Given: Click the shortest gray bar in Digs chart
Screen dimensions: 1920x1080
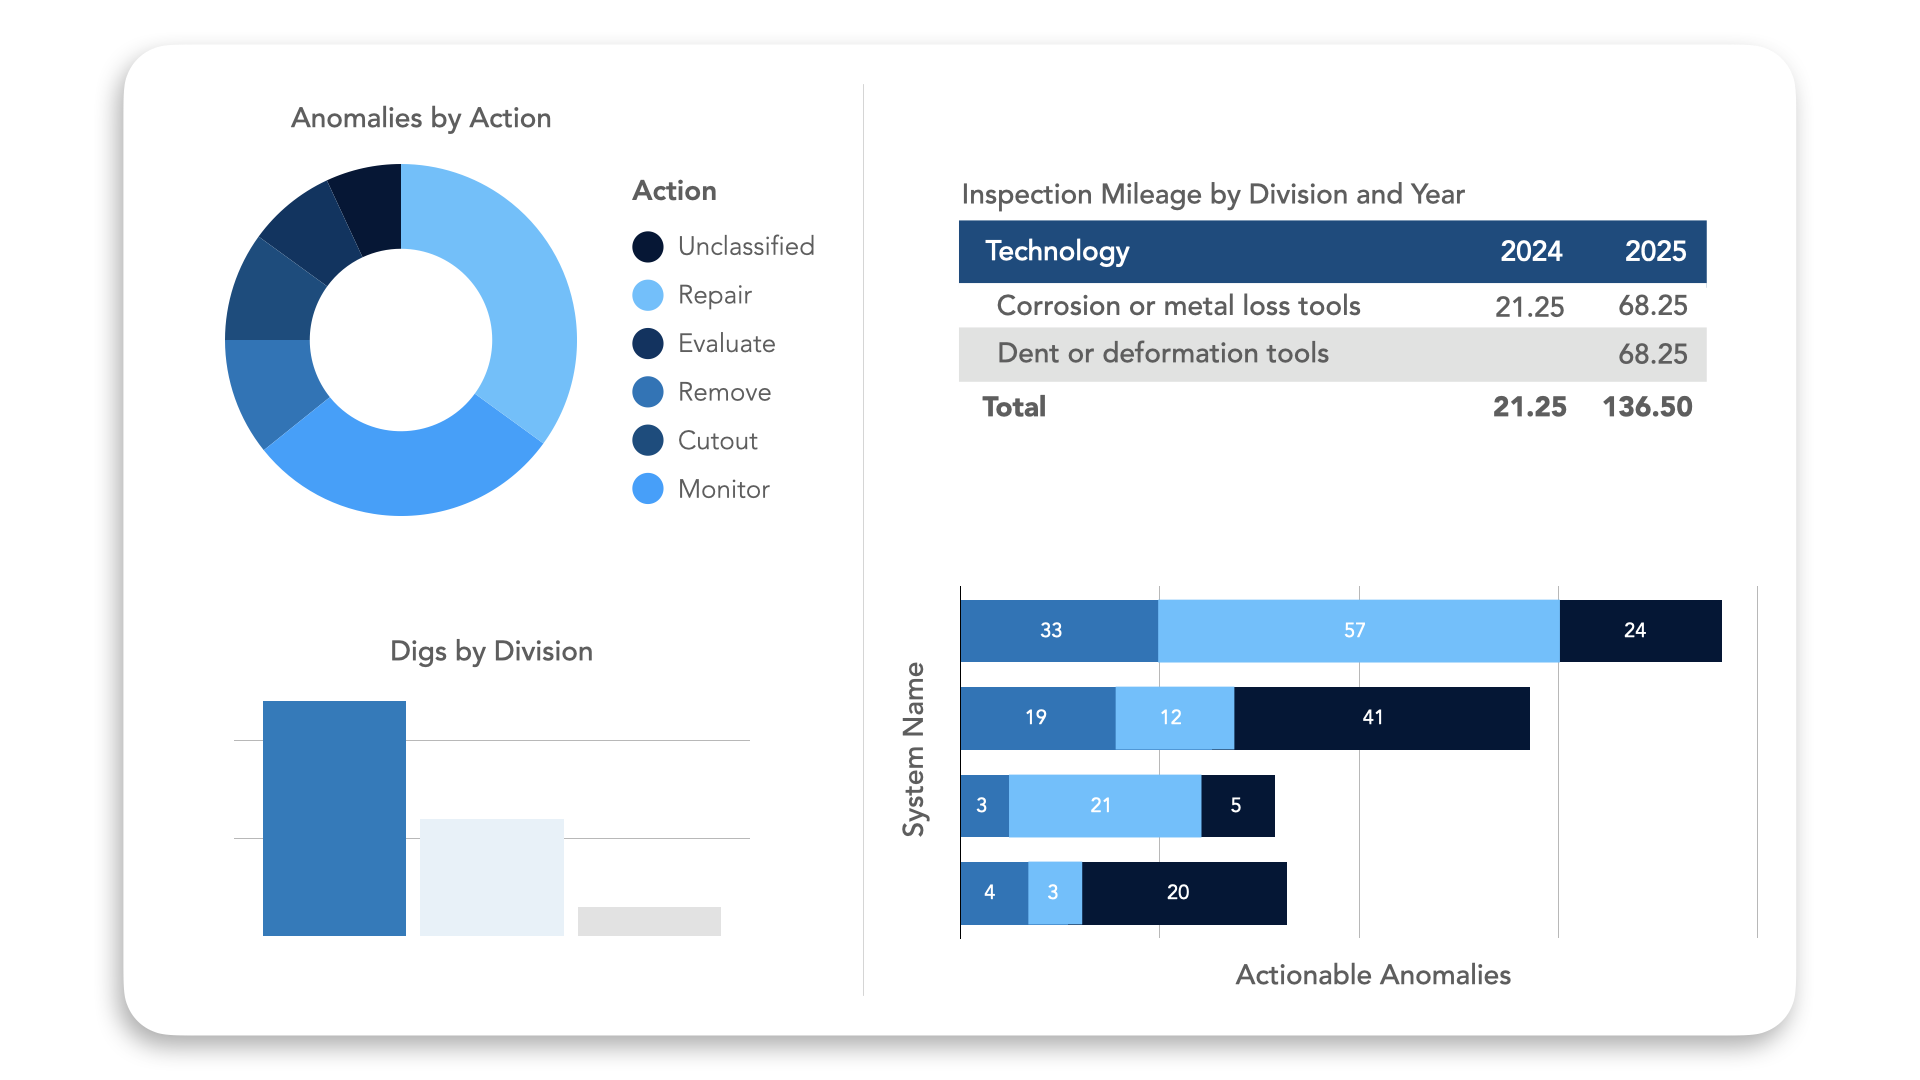Looking at the screenshot, I should 649,921.
